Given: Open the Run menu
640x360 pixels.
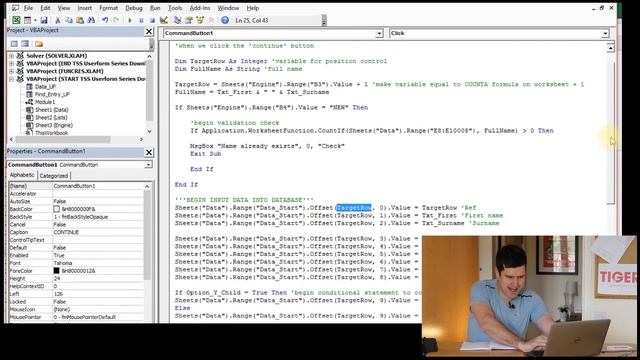Looking at the screenshot, I should (x=155, y=8).
